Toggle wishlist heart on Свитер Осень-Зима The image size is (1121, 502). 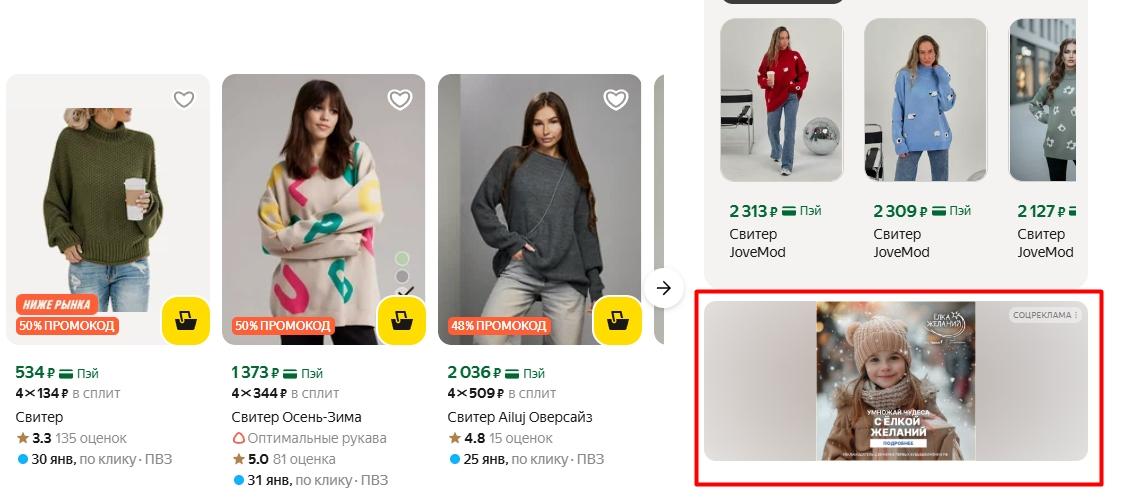pos(400,99)
